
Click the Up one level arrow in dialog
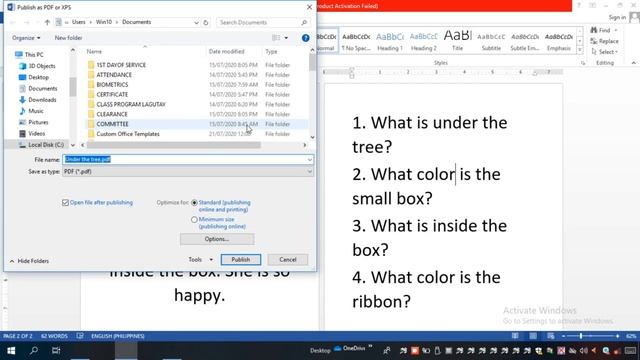point(47,22)
